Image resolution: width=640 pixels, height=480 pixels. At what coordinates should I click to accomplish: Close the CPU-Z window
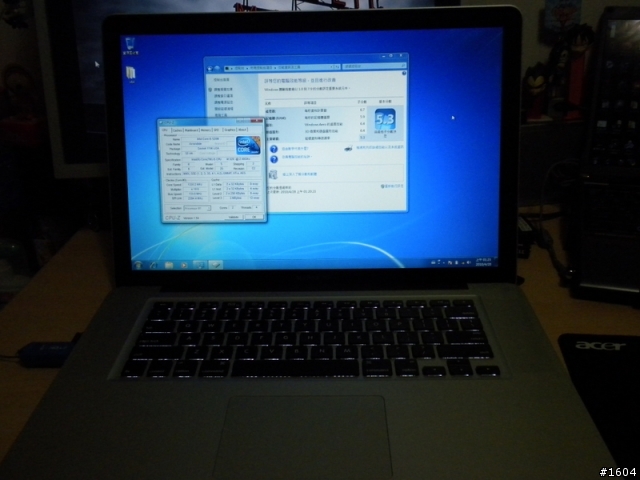257,121
